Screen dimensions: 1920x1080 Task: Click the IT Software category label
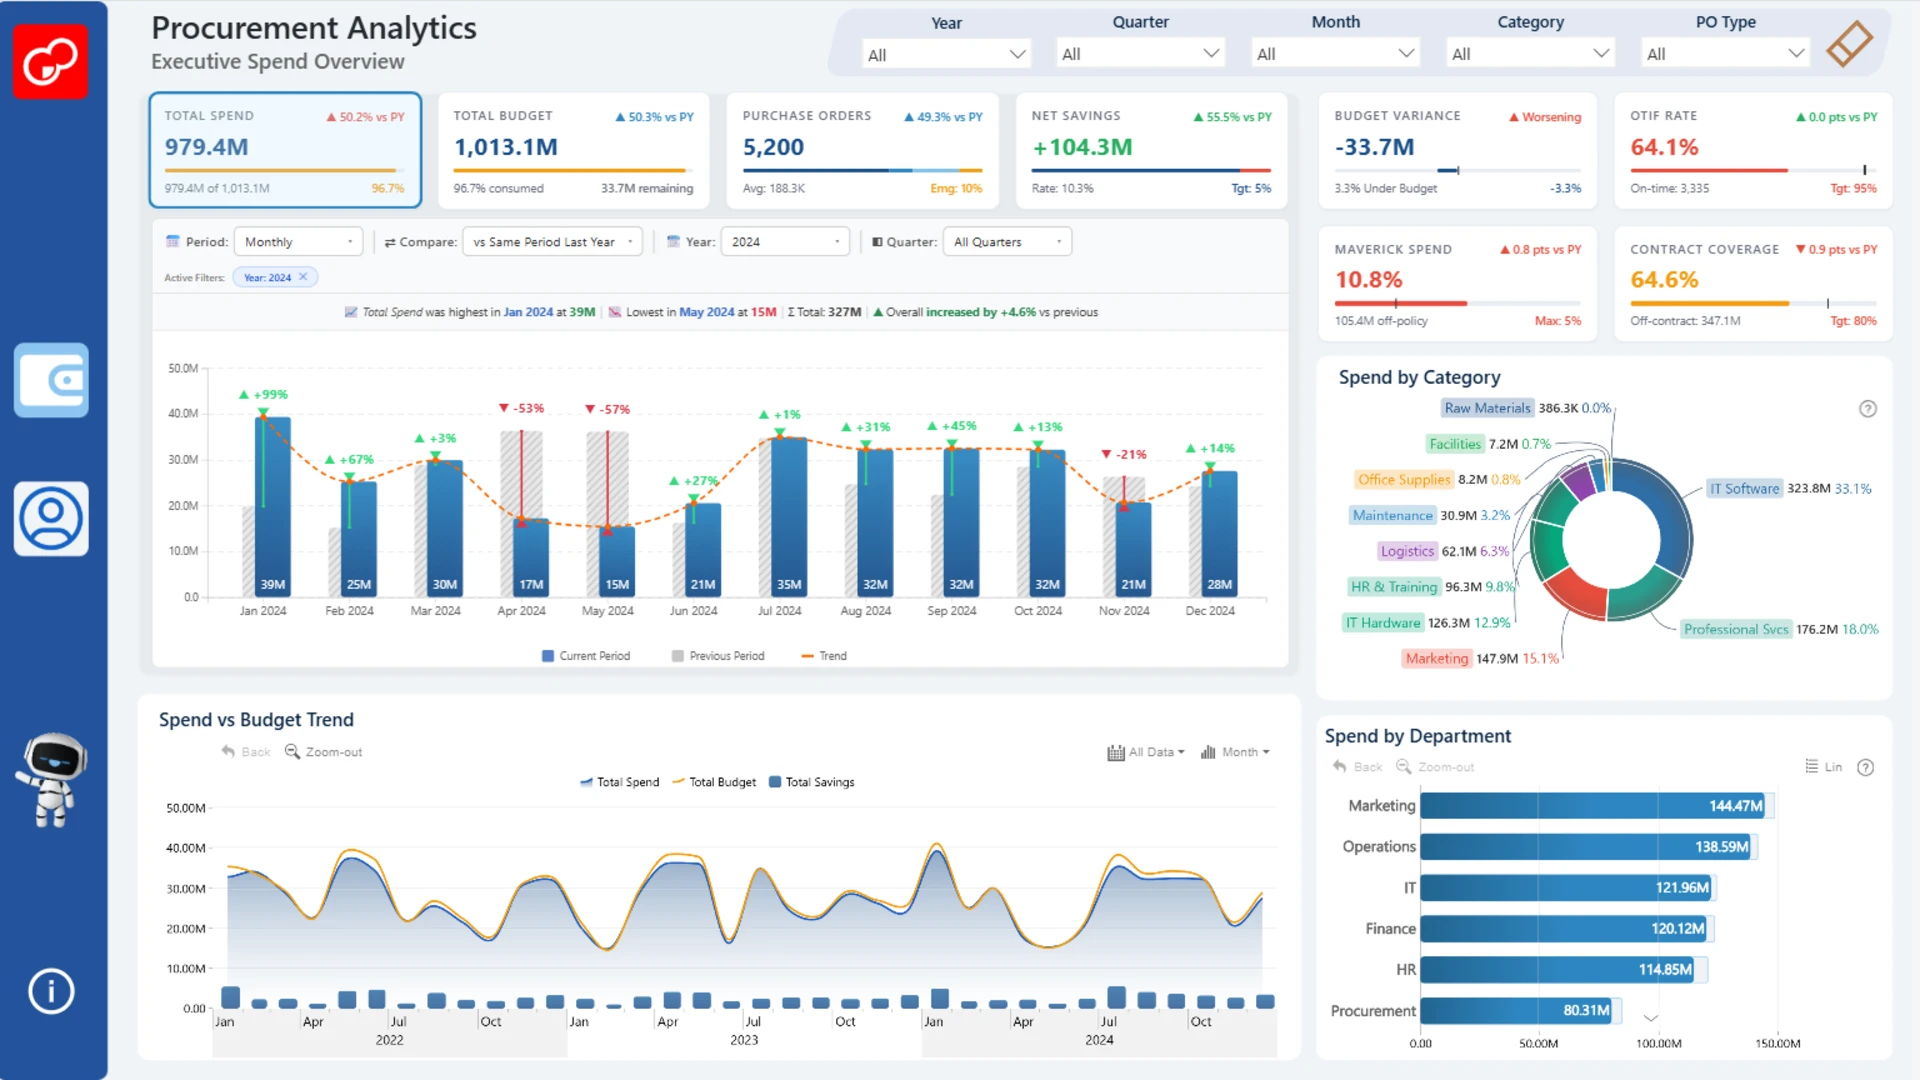(1744, 489)
